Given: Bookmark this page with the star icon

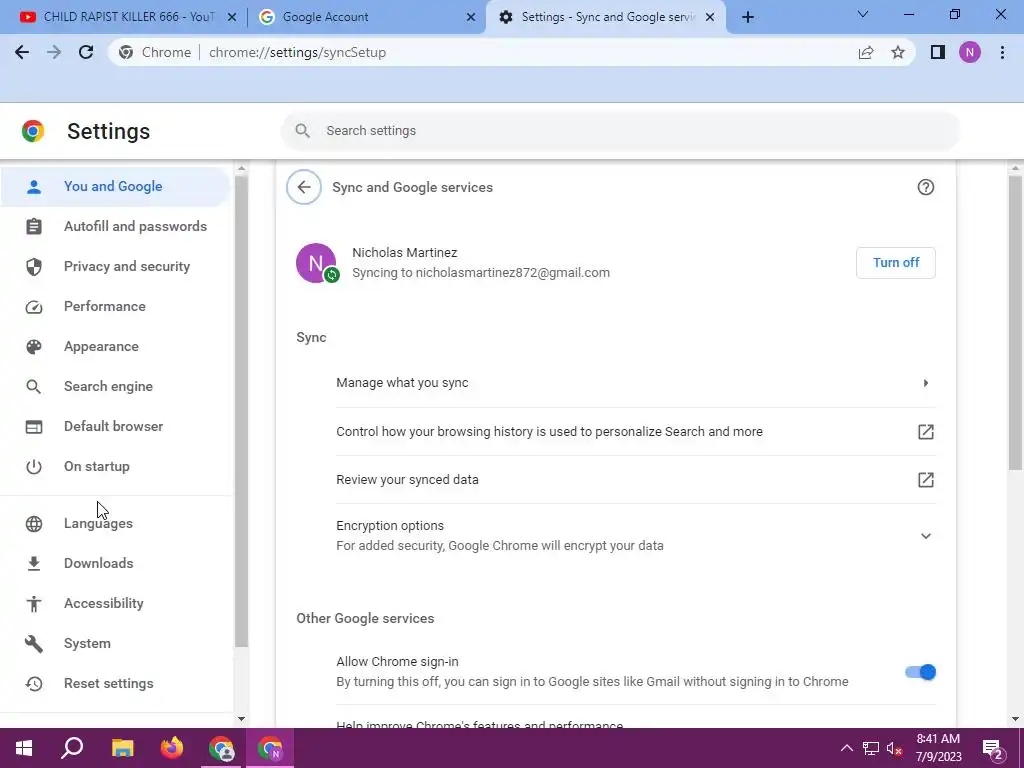Looking at the screenshot, I should coord(898,52).
